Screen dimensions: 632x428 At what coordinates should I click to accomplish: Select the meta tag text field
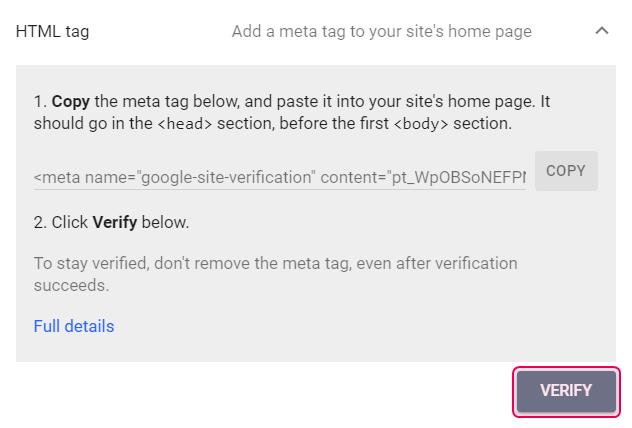[x=280, y=177]
